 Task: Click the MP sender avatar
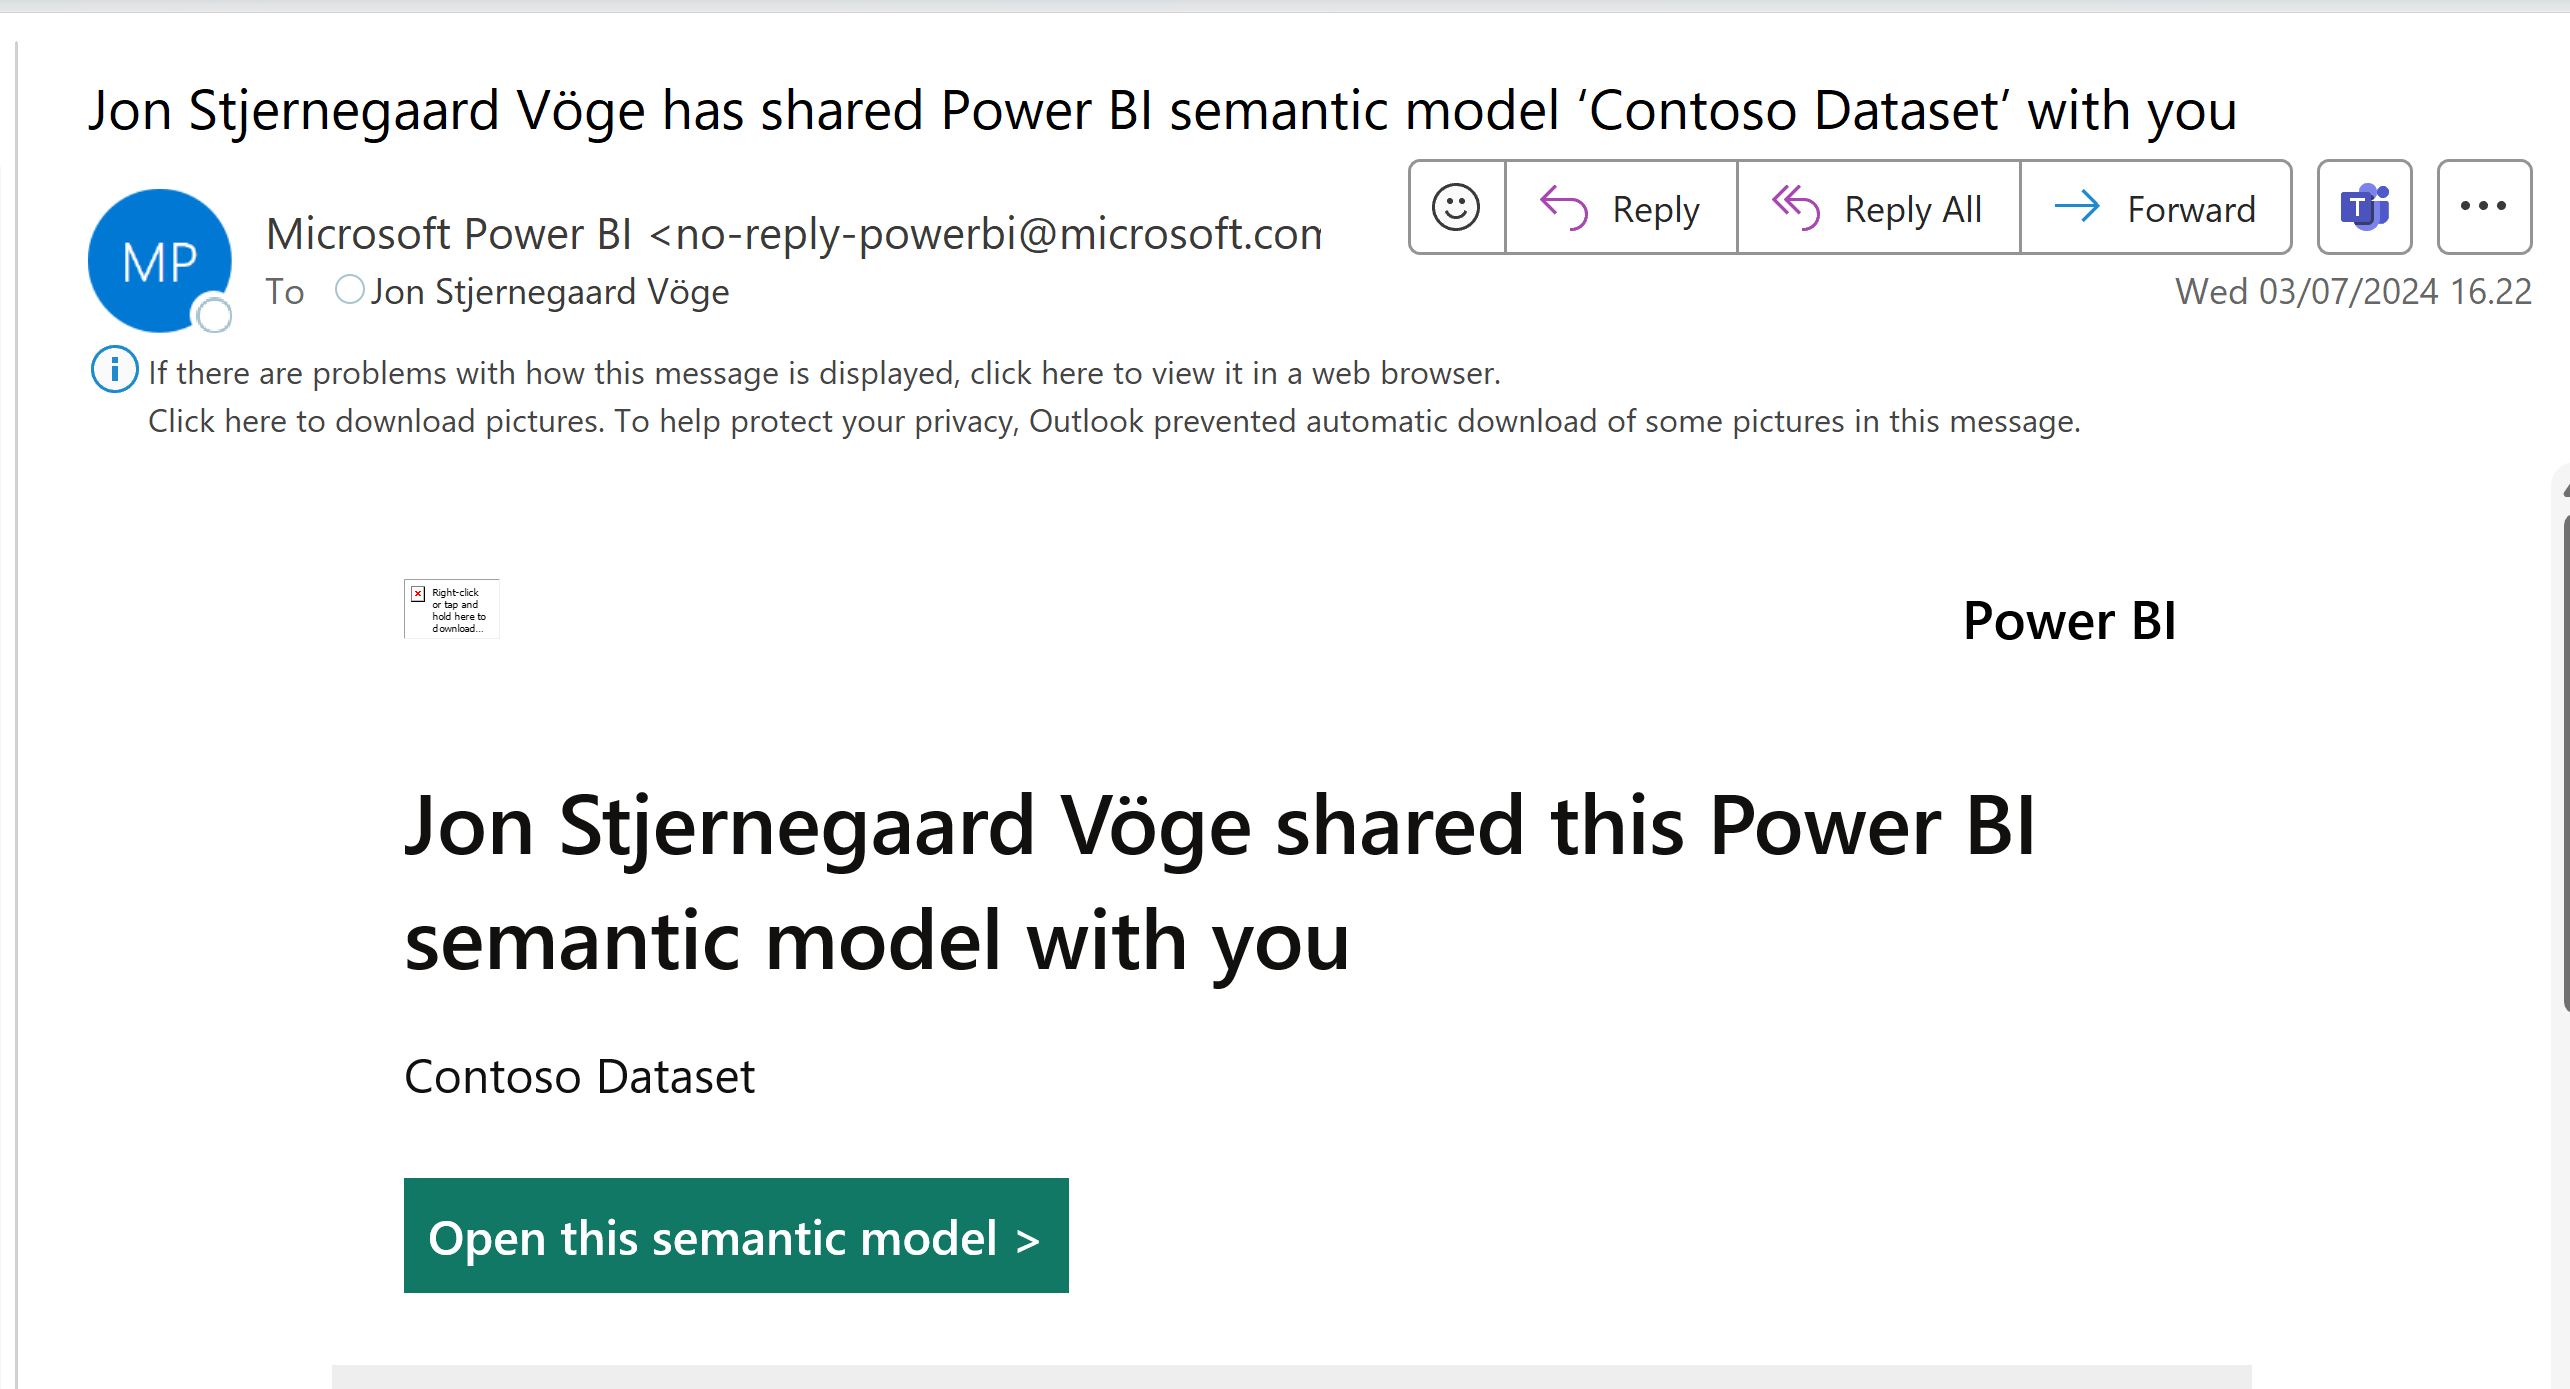(x=160, y=260)
